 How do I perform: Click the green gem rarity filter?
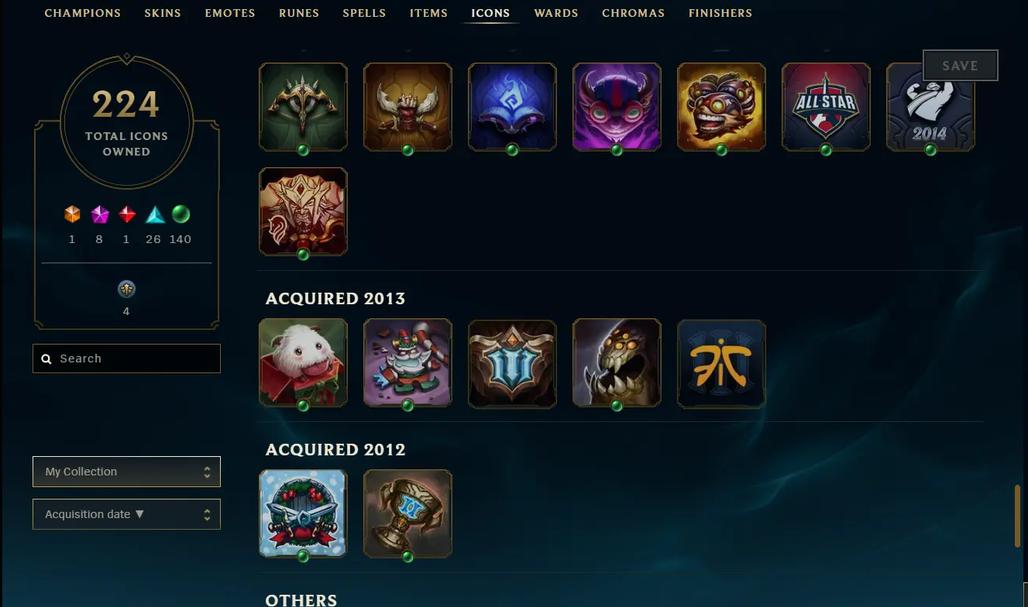click(x=180, y=214)
